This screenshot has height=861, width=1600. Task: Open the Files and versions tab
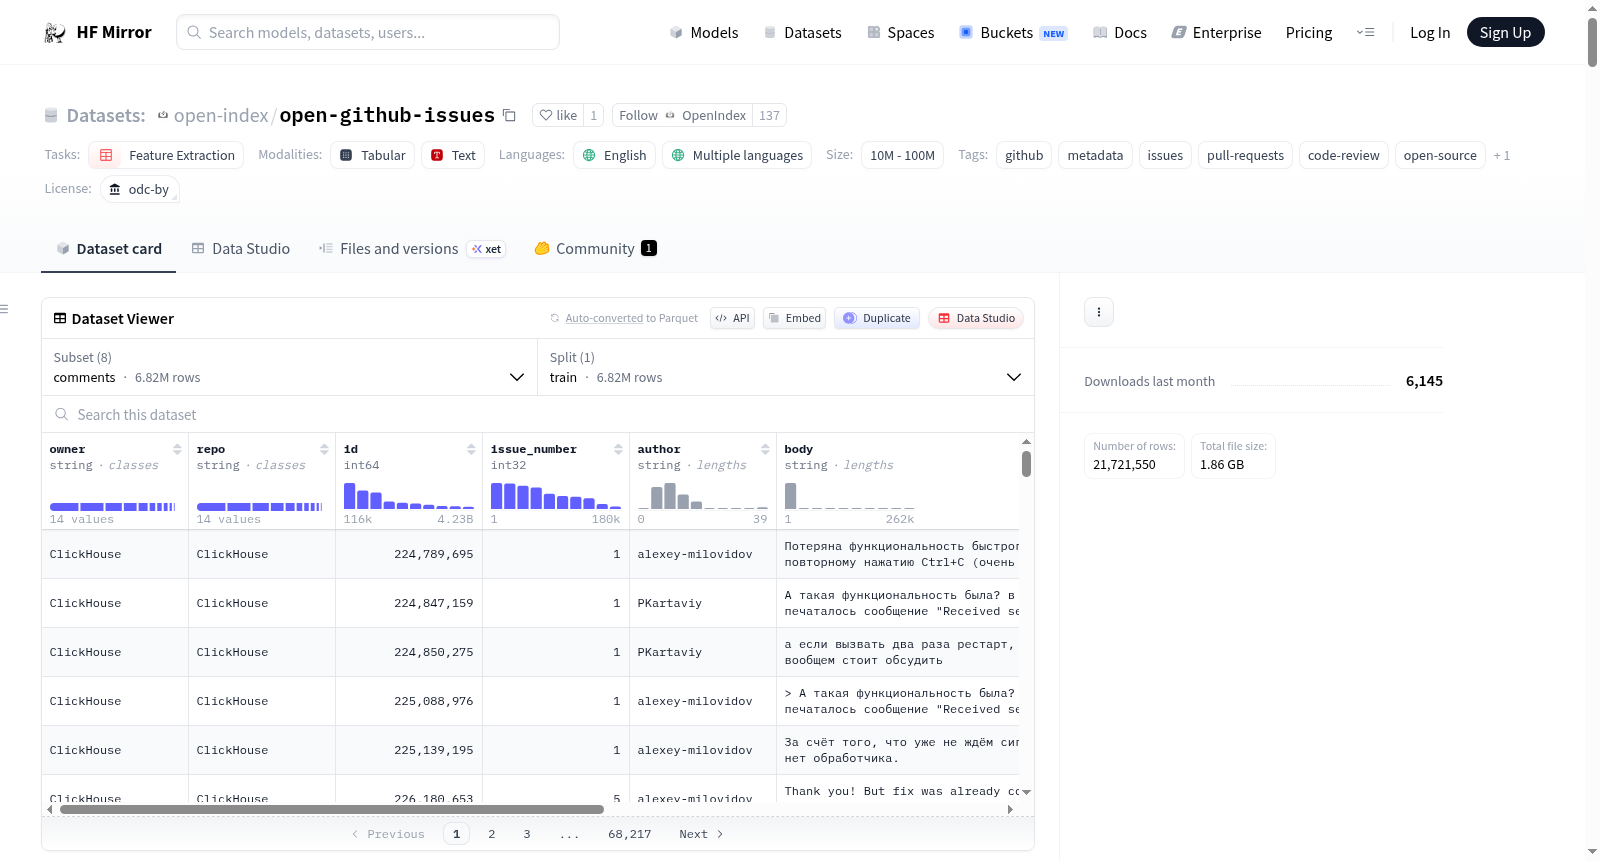point(411,249)
